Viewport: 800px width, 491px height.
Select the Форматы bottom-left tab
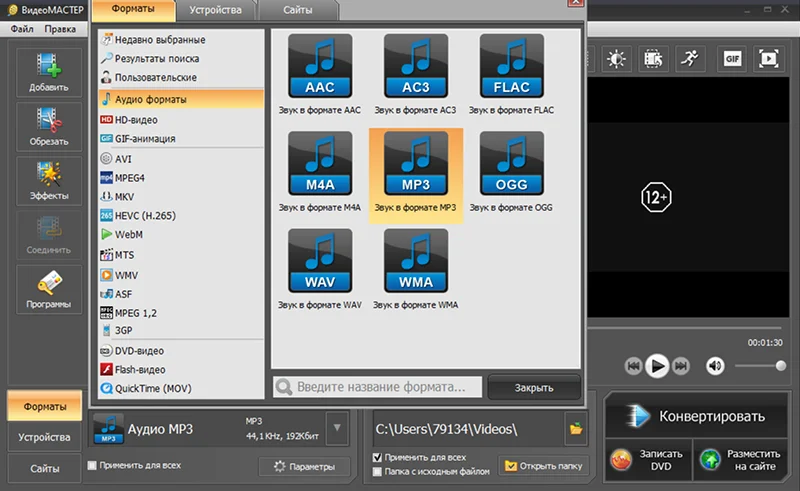[x=44, y=406]
